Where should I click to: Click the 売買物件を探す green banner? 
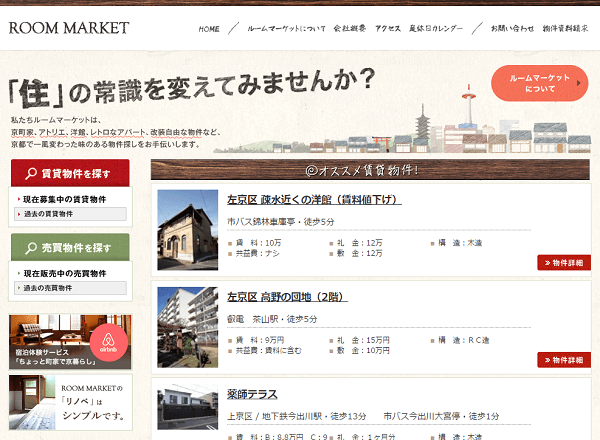(70, 247)
